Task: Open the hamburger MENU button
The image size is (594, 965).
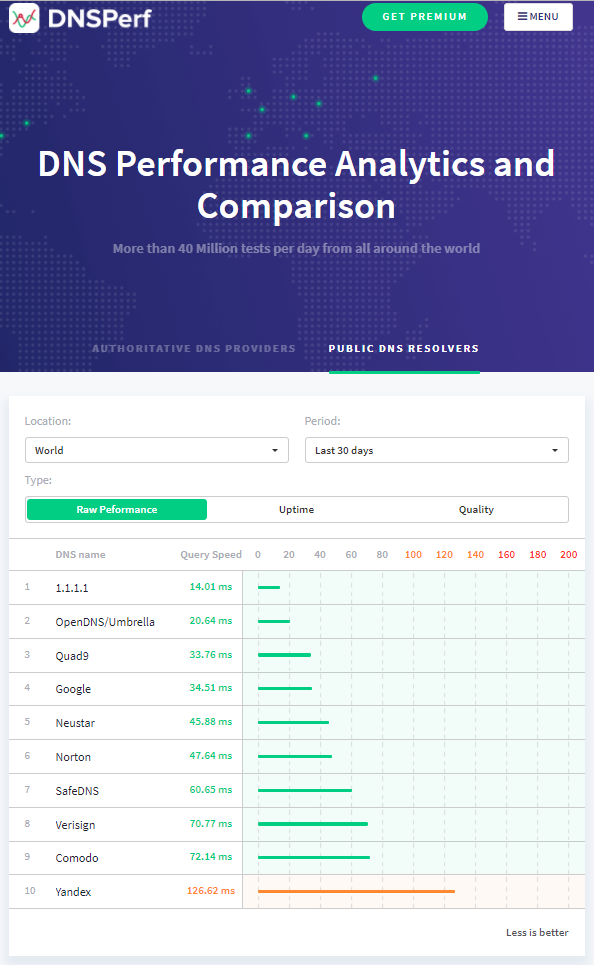Action: click(538, 17)
